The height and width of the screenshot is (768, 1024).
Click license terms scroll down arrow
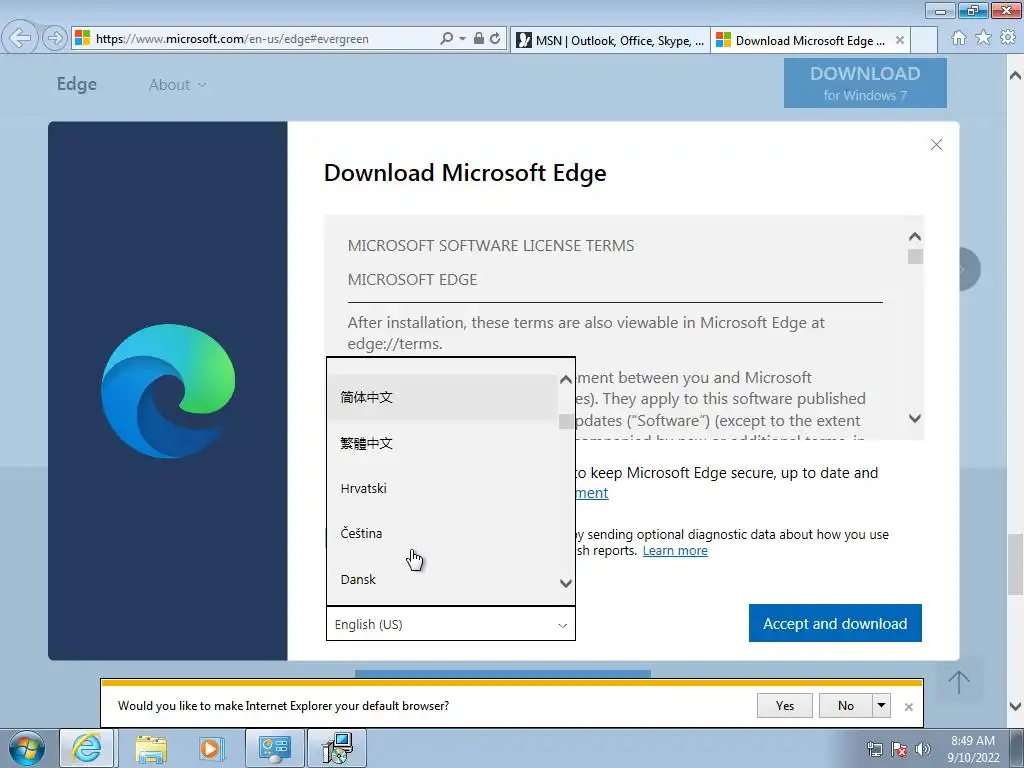coord(915,418)
